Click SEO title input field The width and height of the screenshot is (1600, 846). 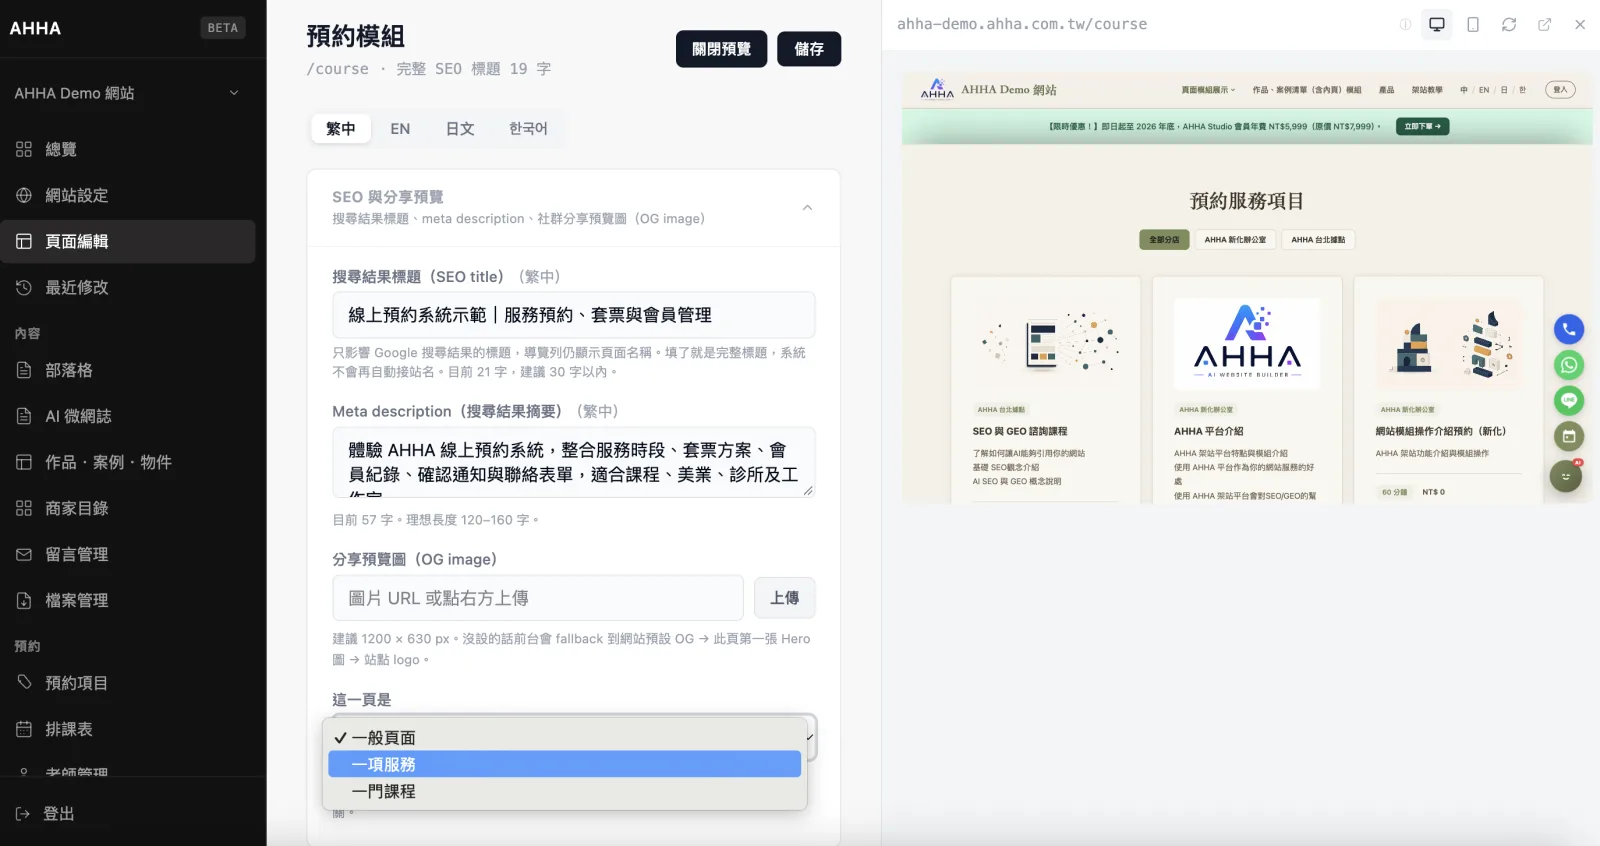[x=574, y=315]
